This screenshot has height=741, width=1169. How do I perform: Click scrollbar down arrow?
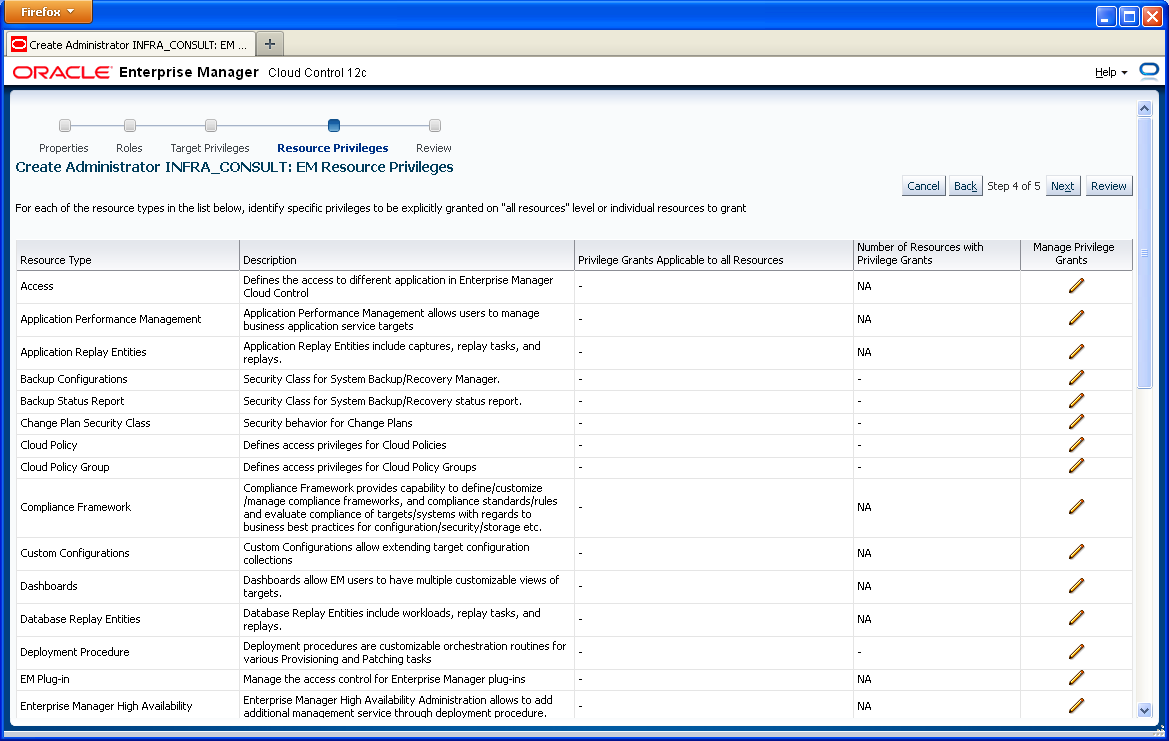pyautogui.click(x=1144, y=710)
